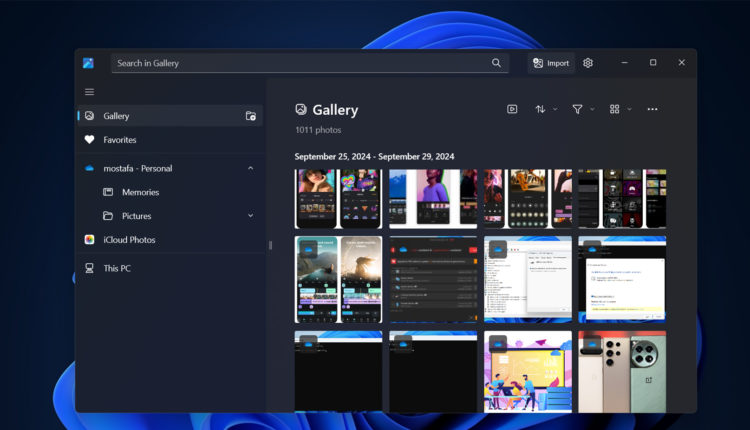The width and height of the screenshot is (750, 430).
Task: Click the grid view layout icon
Action: click(x=615, y=110)
